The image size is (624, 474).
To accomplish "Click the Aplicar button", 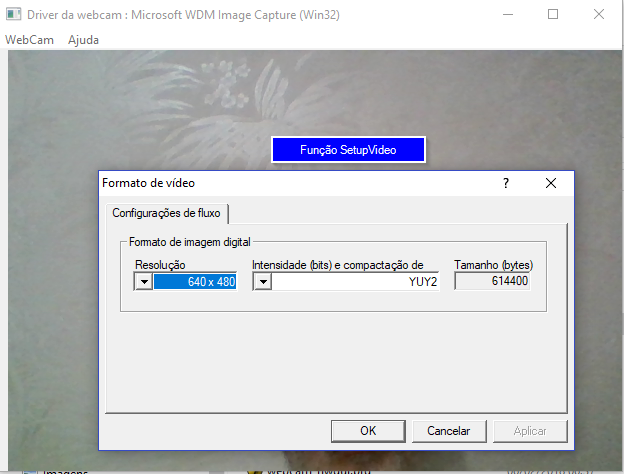I will point(530,431).
